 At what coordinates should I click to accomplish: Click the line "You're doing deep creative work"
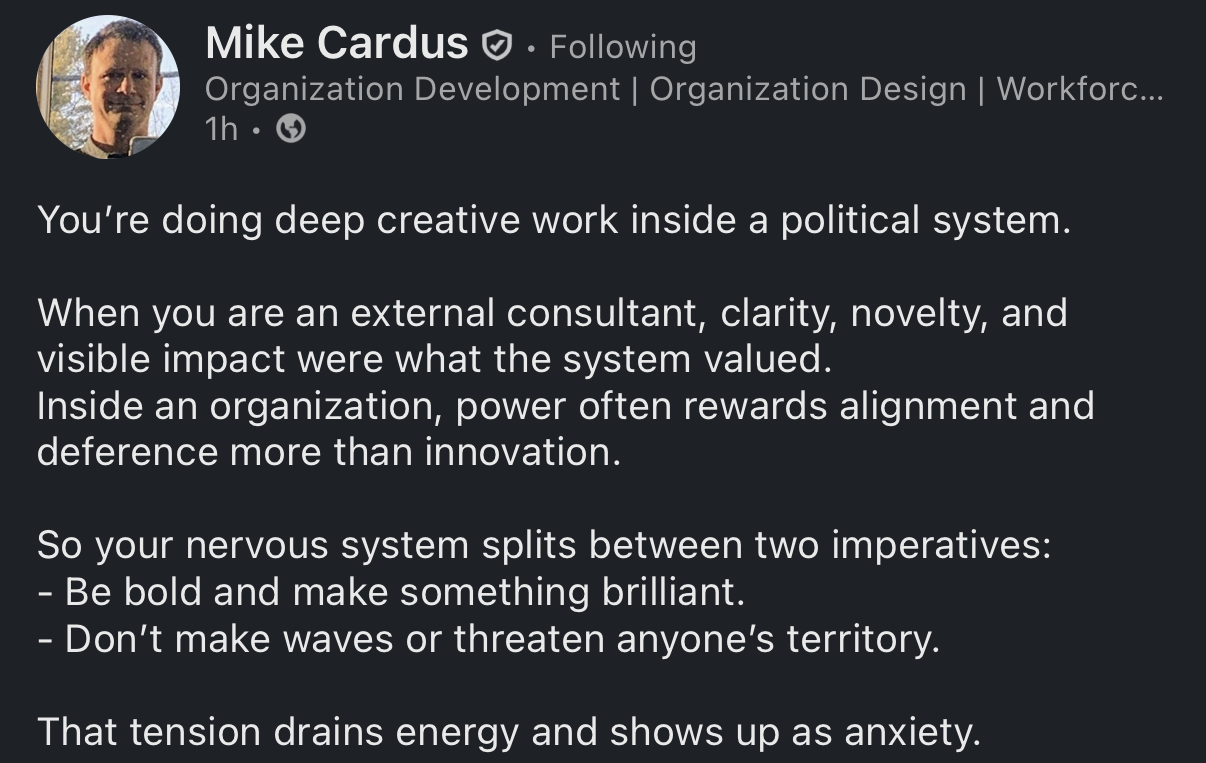click(x=553, y=220)
